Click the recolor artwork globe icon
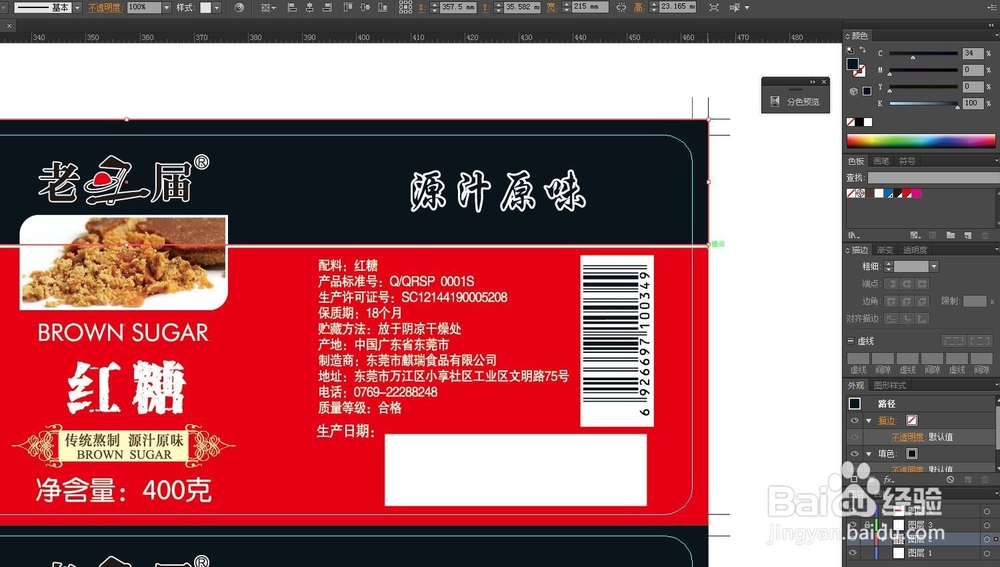1000x567 pixels. (239, 8)
